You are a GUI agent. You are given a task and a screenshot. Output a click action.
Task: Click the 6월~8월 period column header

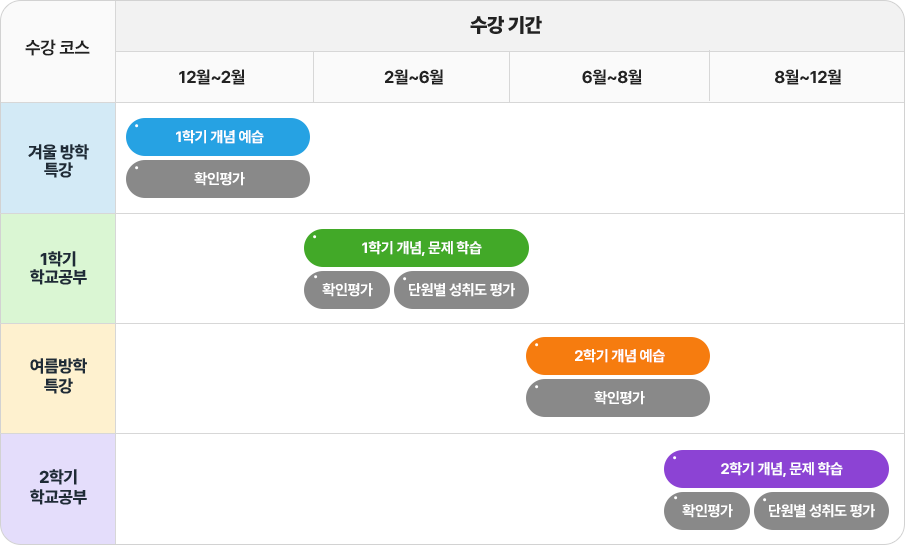click(609, 77)
